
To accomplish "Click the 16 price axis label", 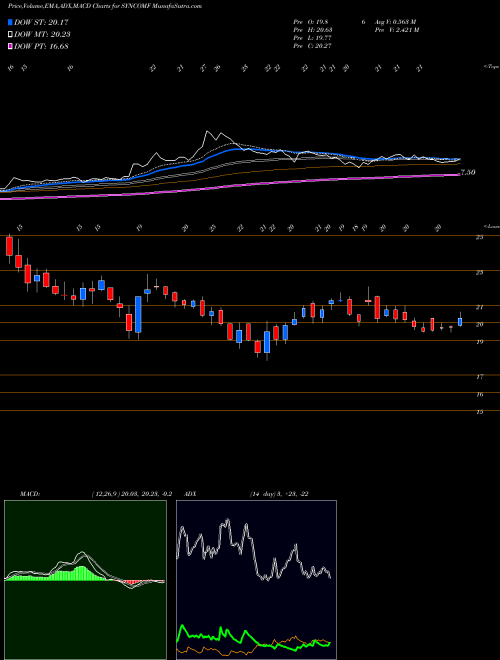I will coord(479,394).
